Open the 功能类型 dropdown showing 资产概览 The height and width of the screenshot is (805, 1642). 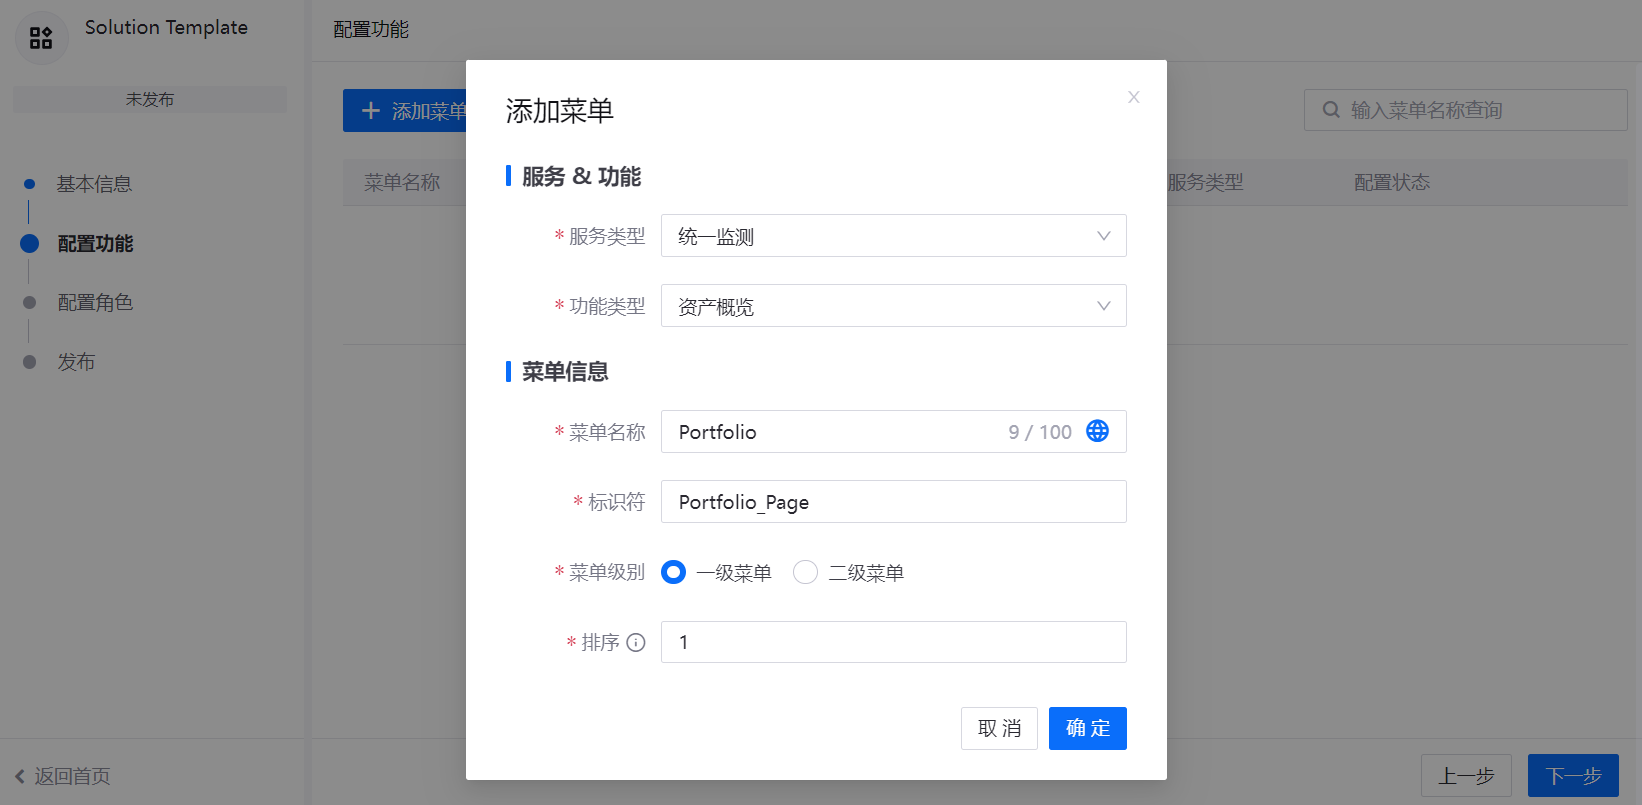pyautogui.click(x=894, y=306)
